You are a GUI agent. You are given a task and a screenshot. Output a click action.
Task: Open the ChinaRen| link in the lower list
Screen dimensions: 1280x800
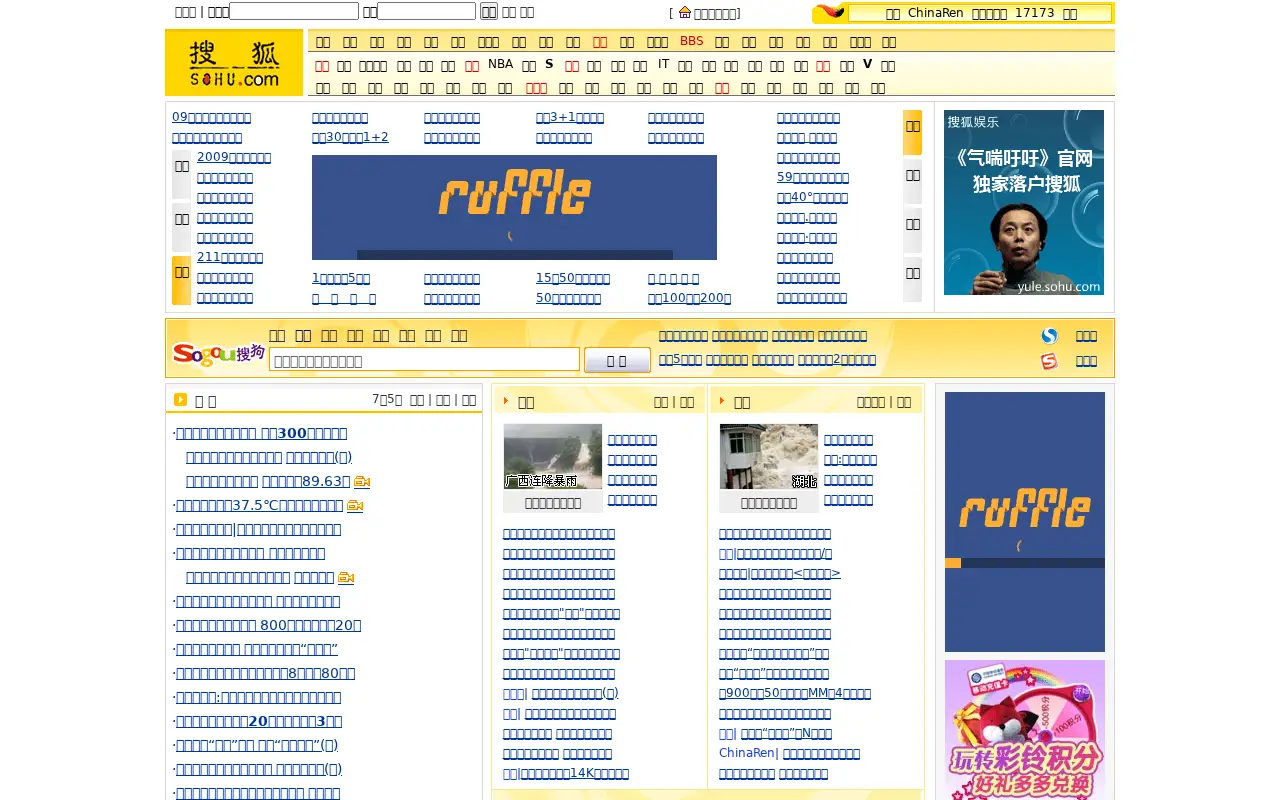[748, 754]
